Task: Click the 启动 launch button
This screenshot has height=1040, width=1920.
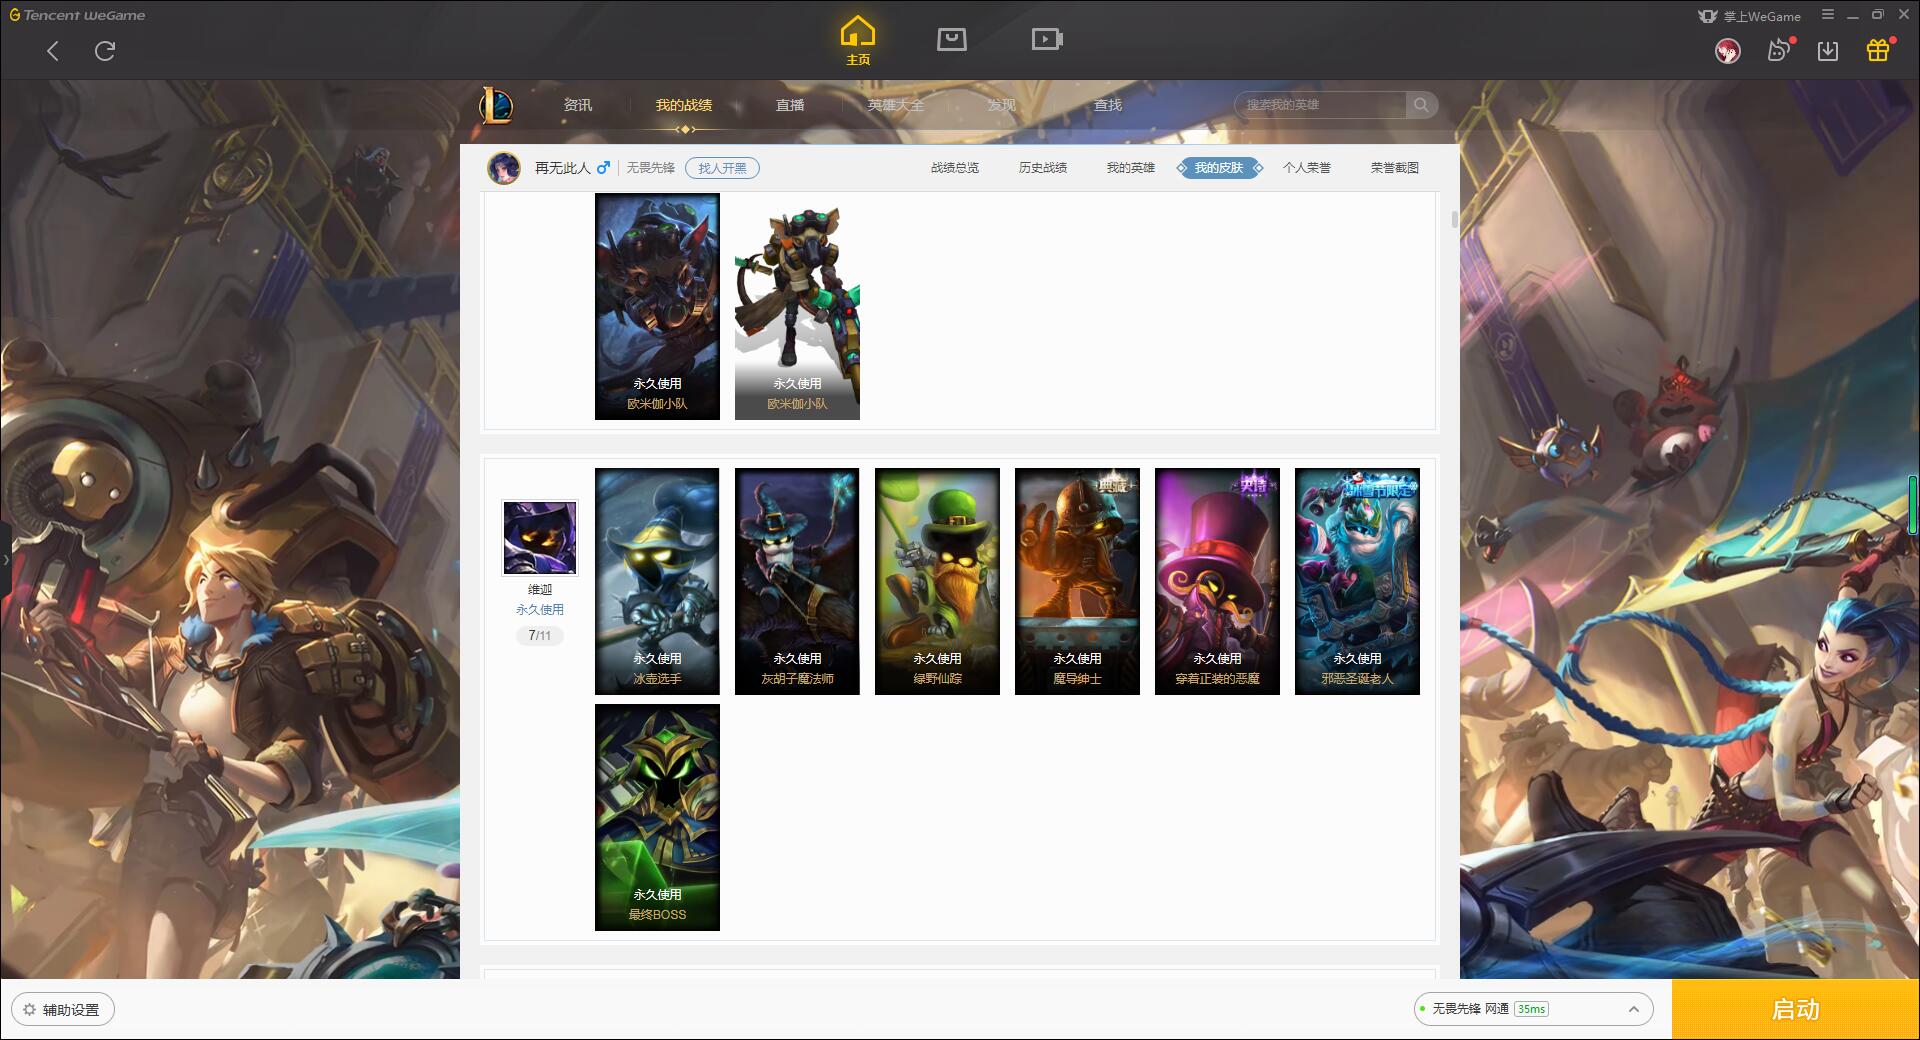Action: pos(1795,1010)
